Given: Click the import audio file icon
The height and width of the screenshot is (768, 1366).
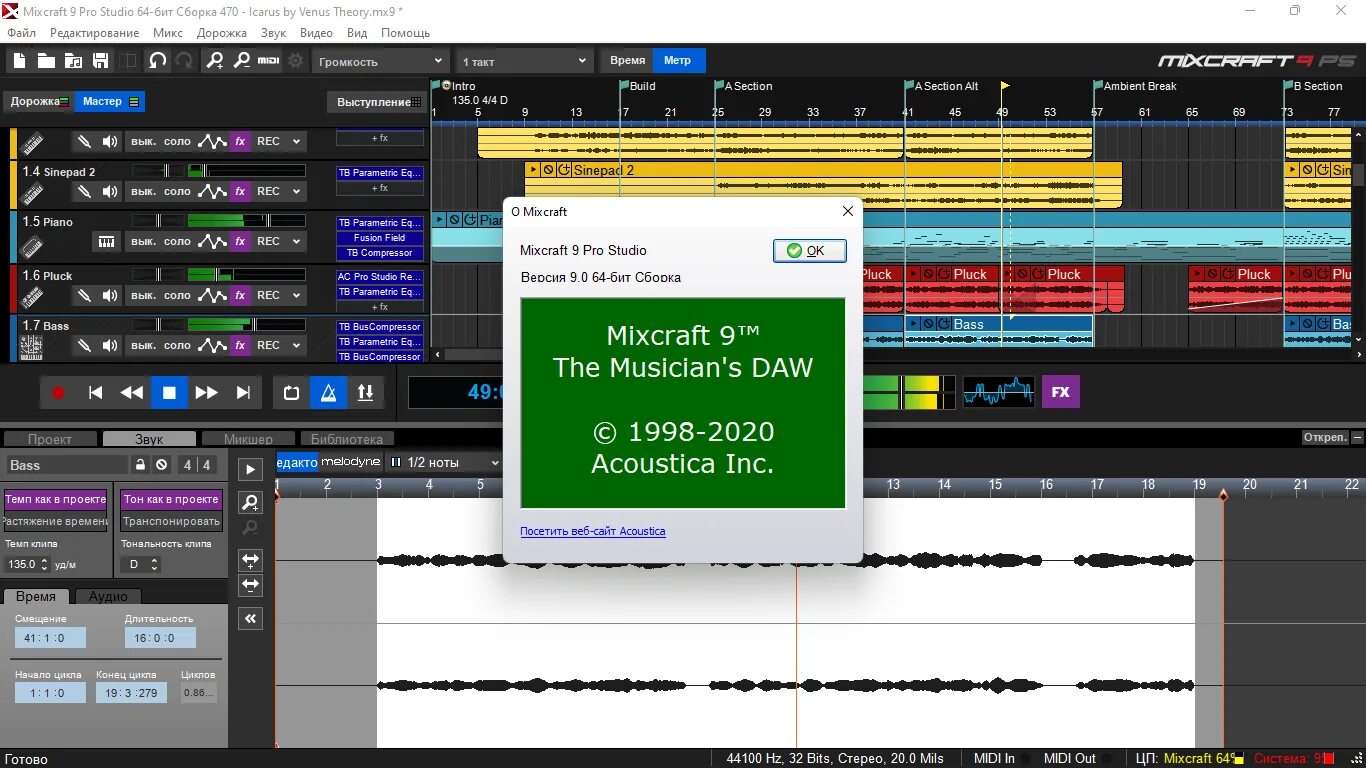Looking at the screenshot, I should tap(73, 61).
